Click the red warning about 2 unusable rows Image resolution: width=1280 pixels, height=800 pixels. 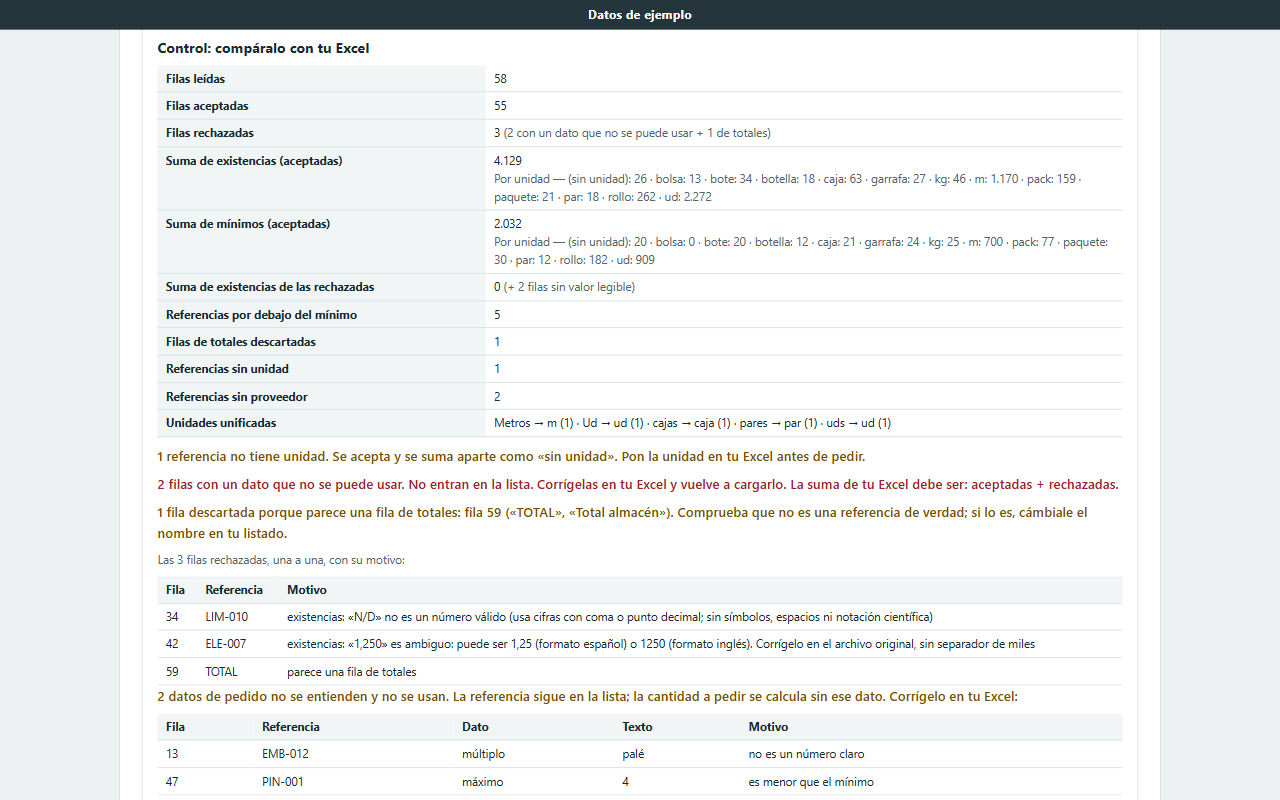coord(638,485)
